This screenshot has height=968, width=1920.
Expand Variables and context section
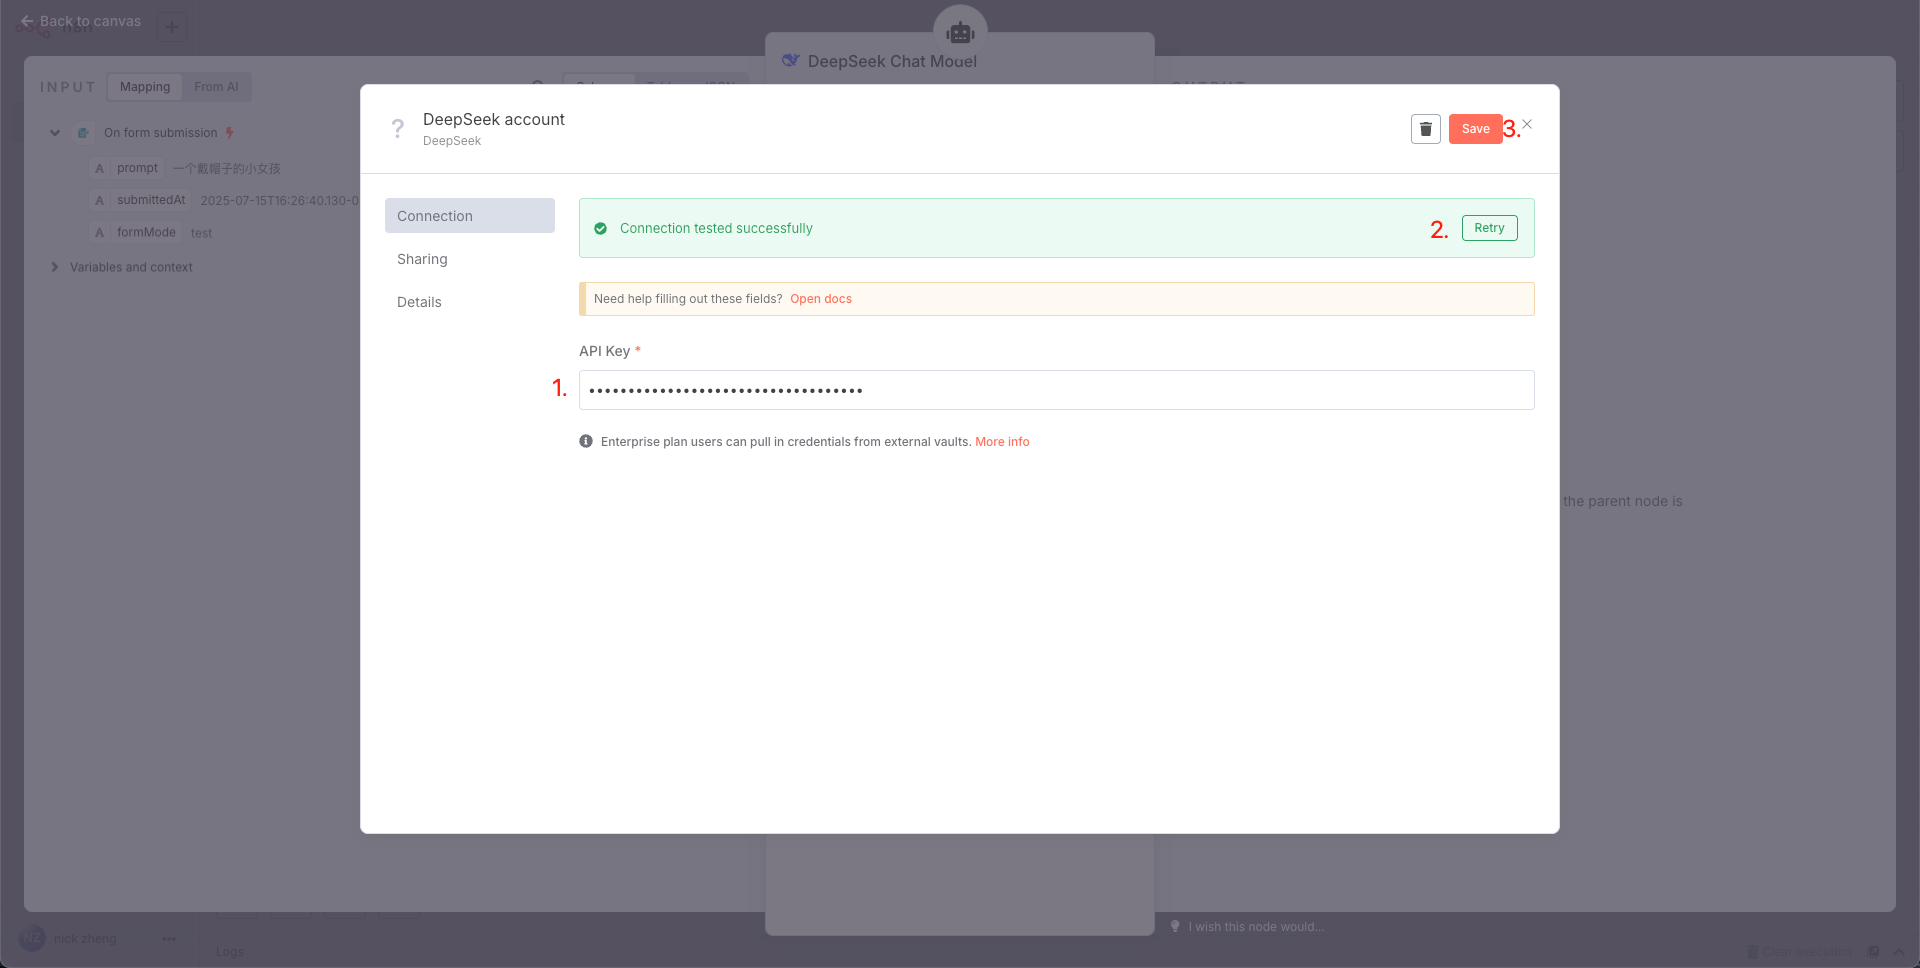[55, 267]
